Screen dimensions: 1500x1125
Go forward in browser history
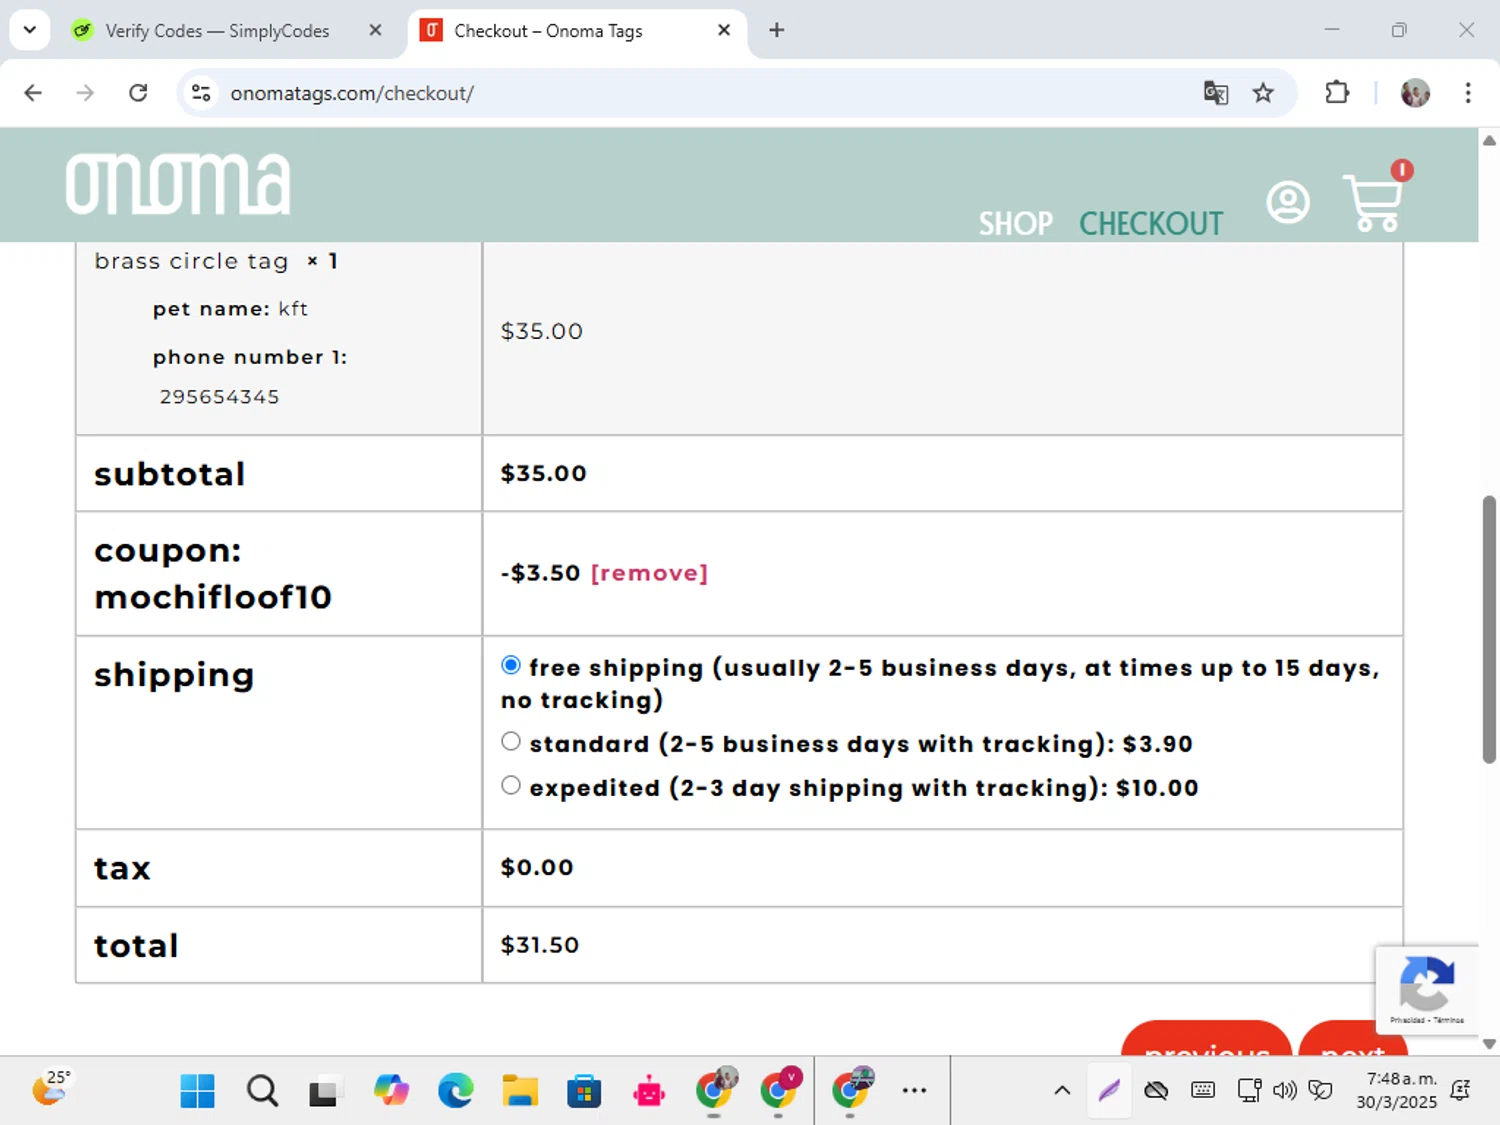tap(85, 93)
